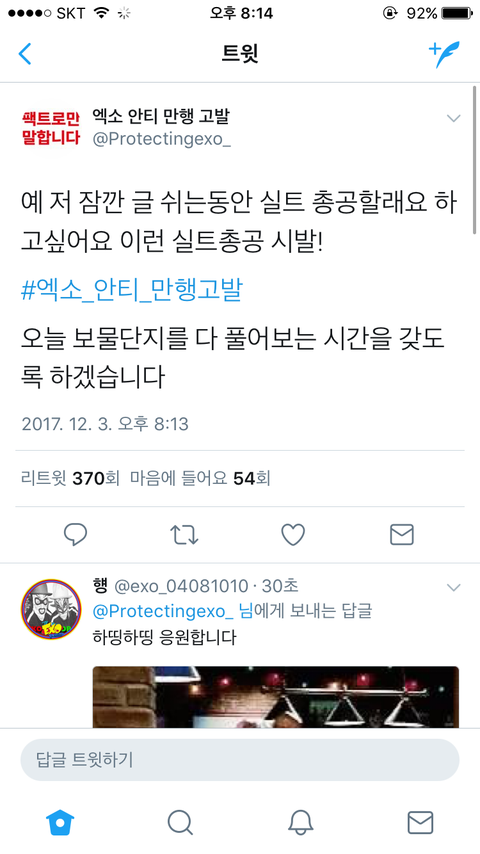Open the 행 user's round avatar
Viewport: 480px width, 854px height.
(51, 609)
